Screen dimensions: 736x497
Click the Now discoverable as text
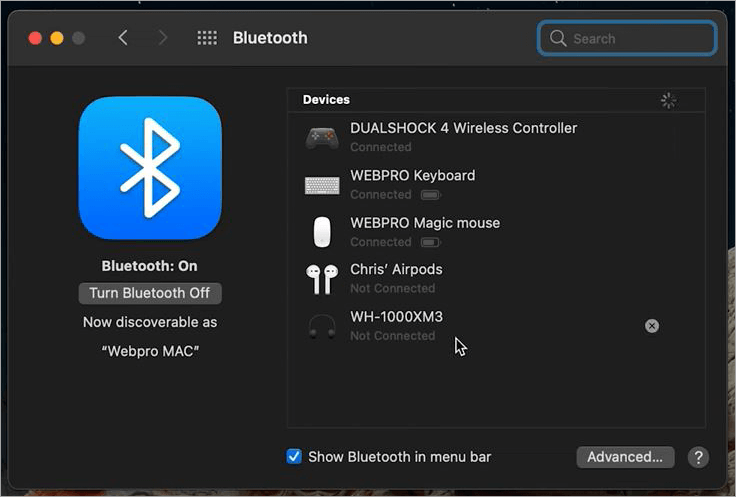pyautogui.click(x=150, y=322)
